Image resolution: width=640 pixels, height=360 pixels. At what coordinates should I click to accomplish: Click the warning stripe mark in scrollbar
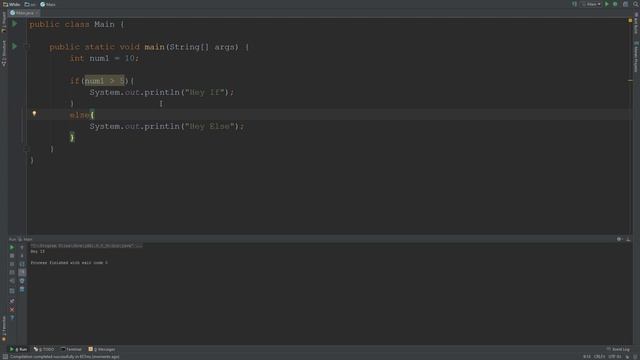pos(630,81)
